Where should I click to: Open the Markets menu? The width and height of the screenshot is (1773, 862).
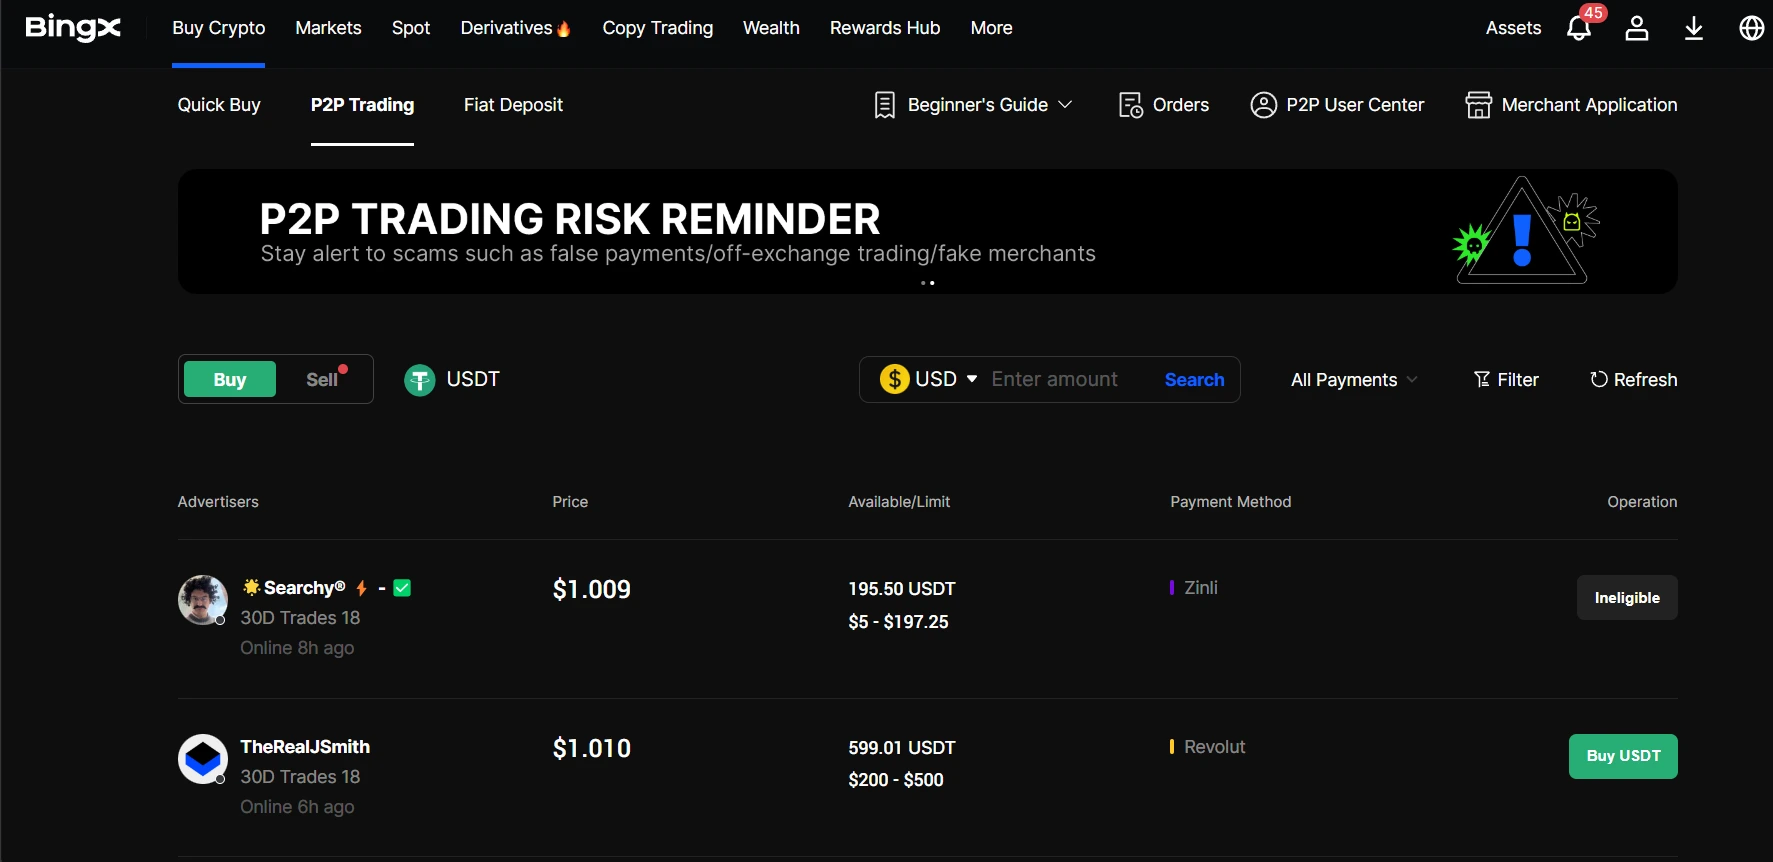click(328, 28)
